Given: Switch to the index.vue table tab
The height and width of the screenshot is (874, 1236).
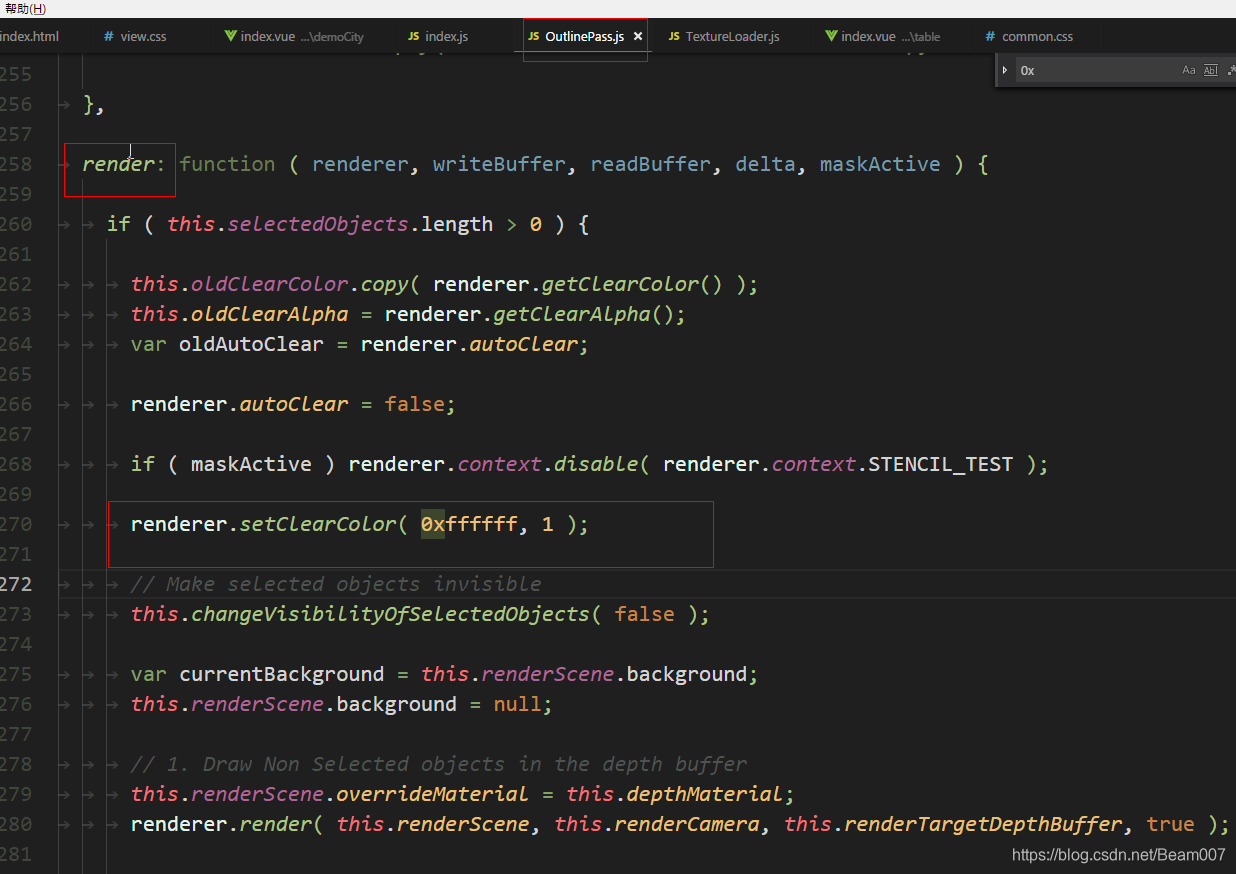Looking at the screenshot, I should coord(890,37).
